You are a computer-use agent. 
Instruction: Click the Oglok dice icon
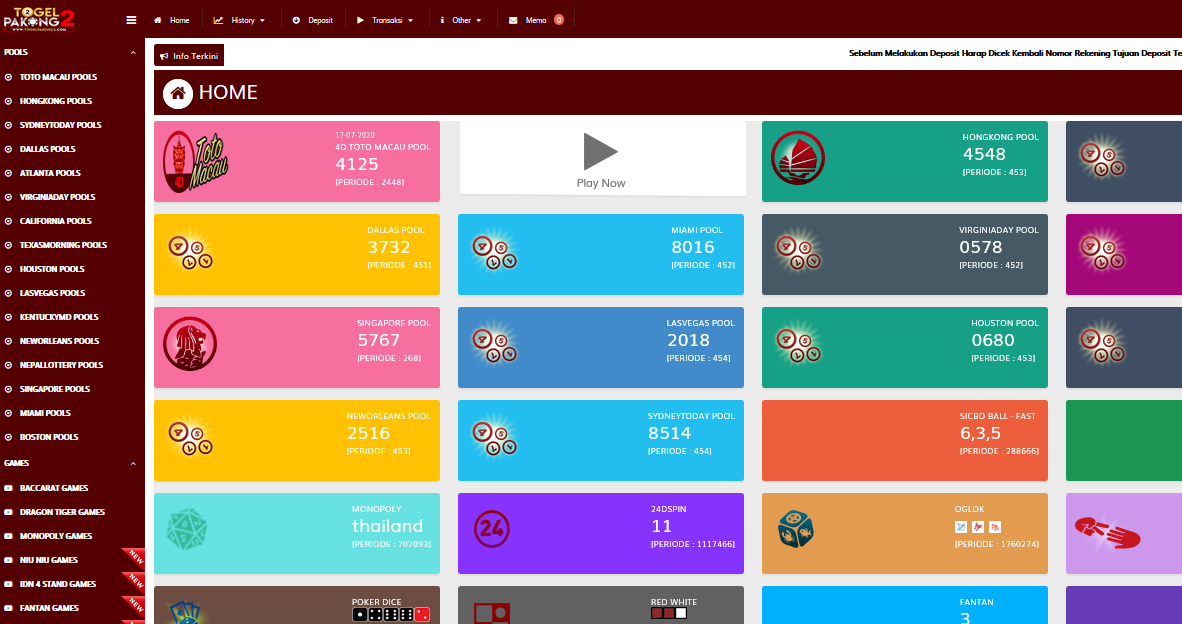pyautogui.click(x=796, y=528)
